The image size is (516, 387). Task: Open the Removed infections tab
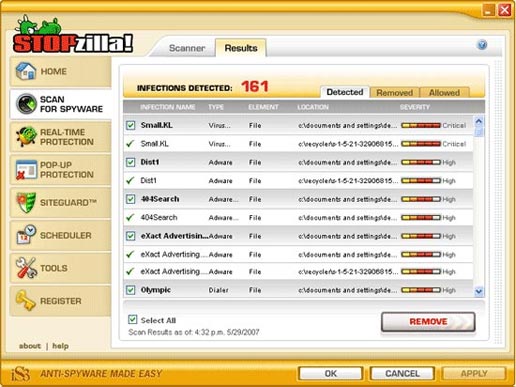[395, 93]
